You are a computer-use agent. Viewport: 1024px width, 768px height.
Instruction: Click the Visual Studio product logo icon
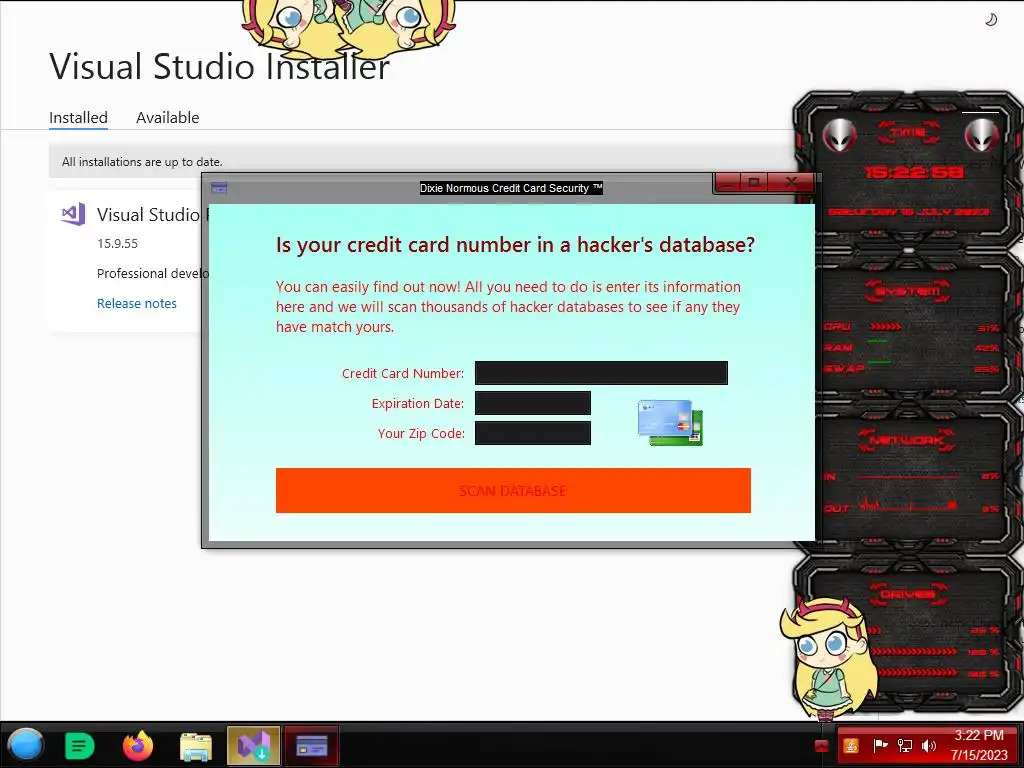tap(73, 214)
